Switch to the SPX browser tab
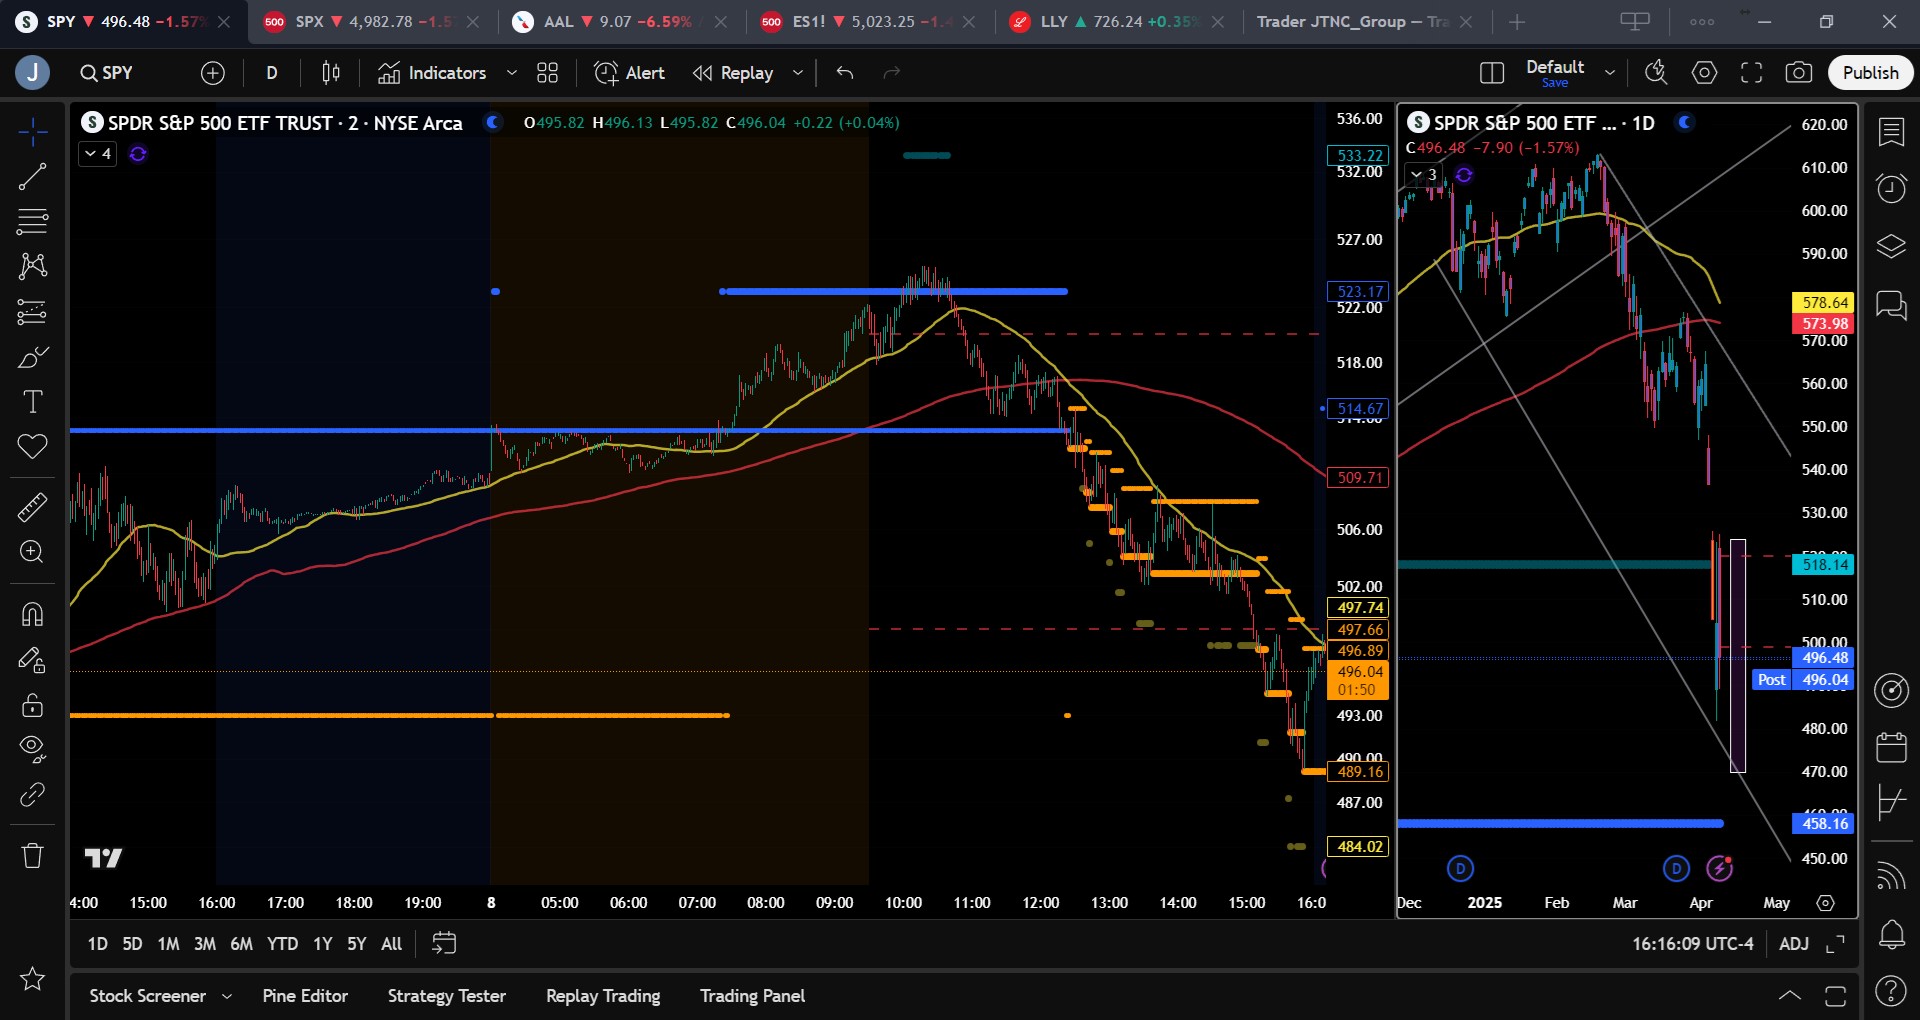This screenshot has width=1920, height=1020. (x=370, y=22)
